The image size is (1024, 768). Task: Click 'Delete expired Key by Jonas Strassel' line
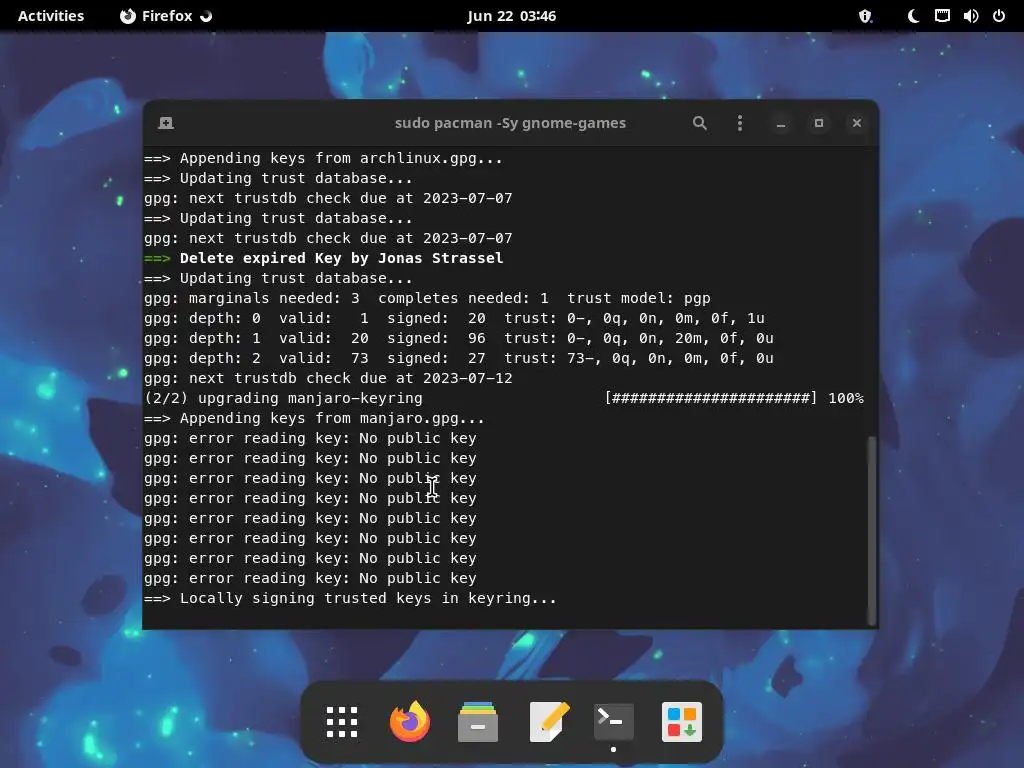point(324,258)
